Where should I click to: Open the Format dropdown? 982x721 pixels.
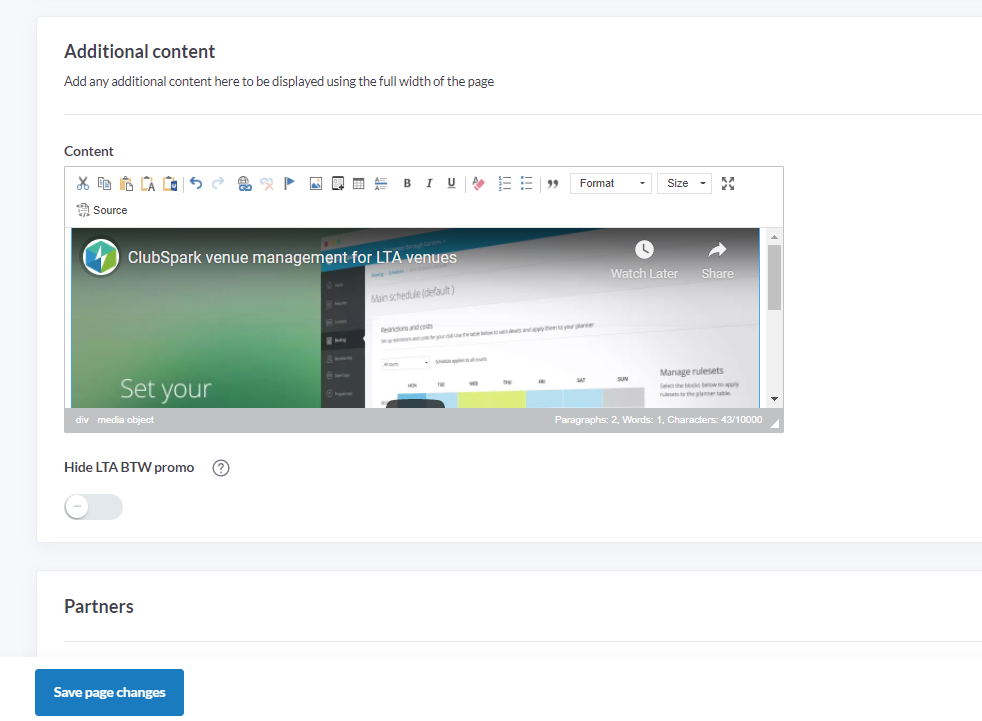pos(610,183)
